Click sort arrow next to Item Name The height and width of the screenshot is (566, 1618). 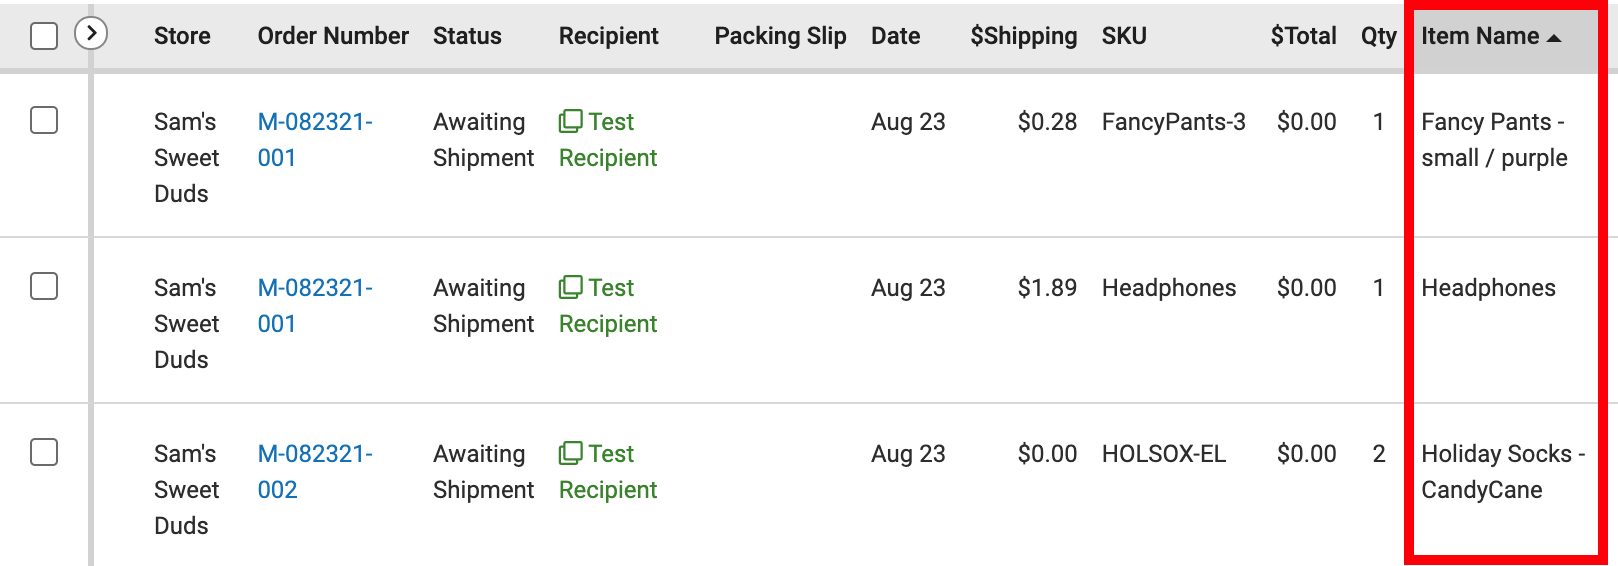1554,38
